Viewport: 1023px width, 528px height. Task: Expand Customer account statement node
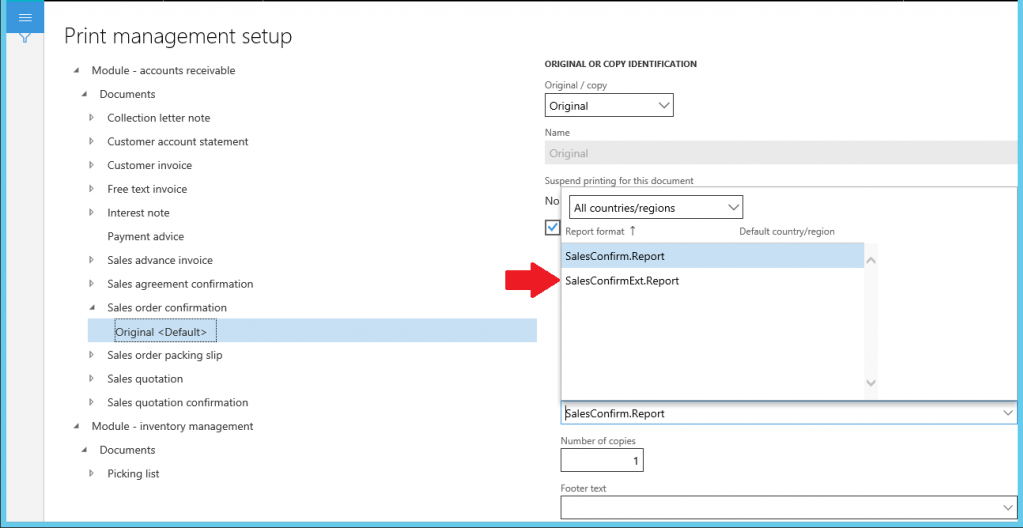pos(92,142)
